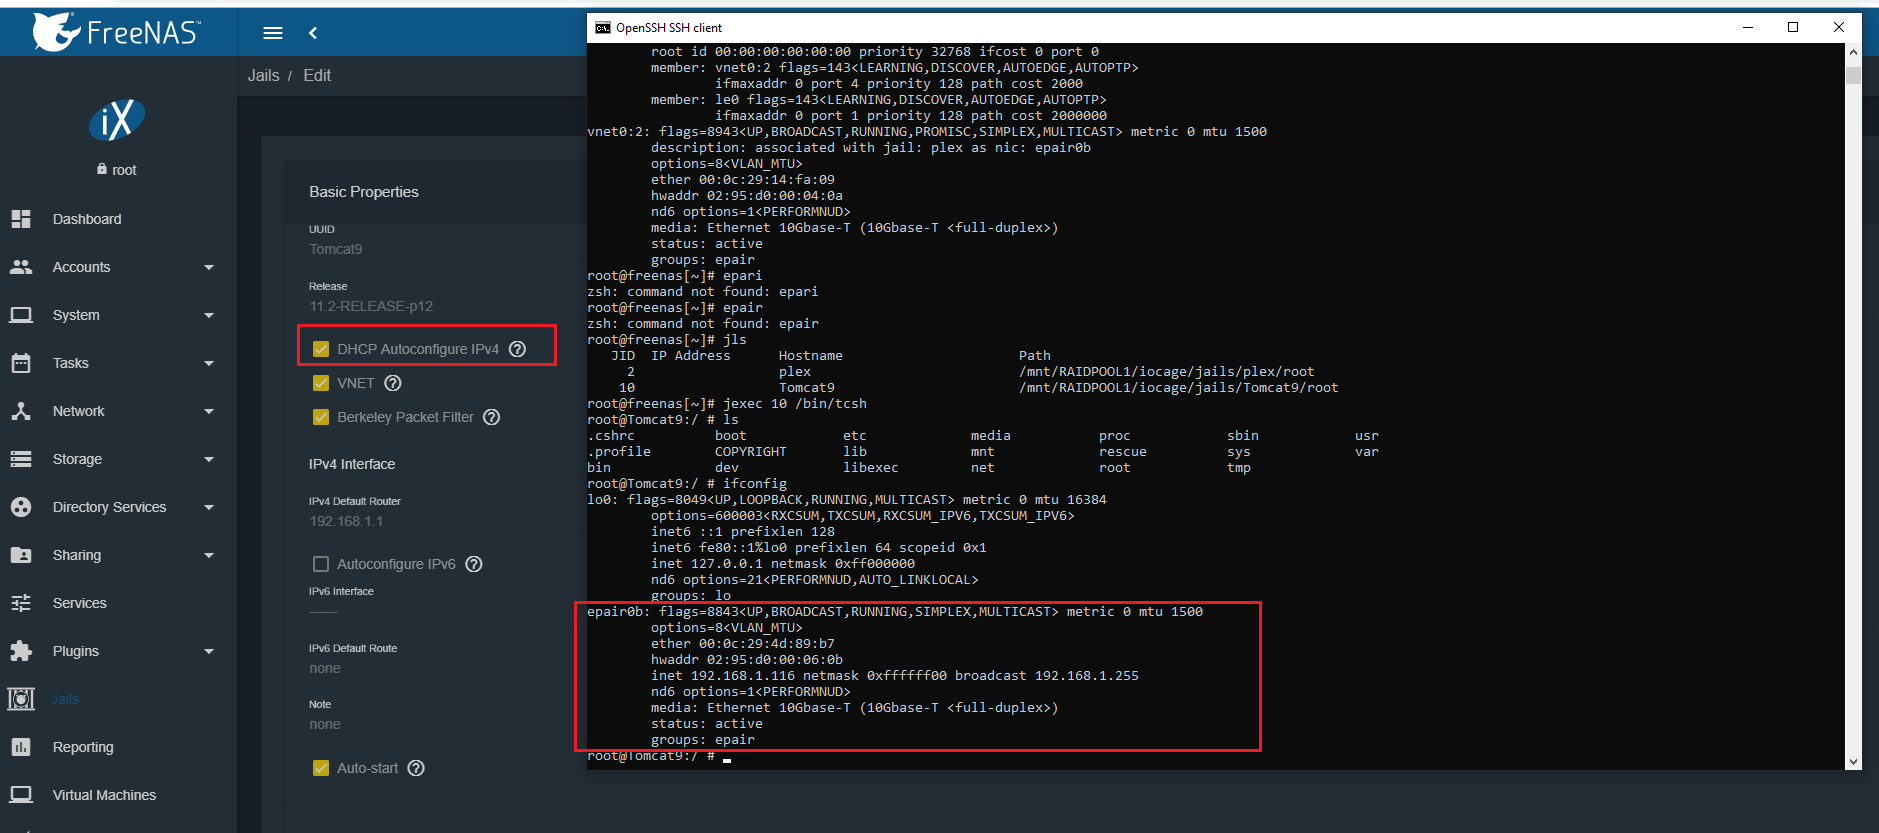Toggle the VNET checkbox

click(x=321, y=383)
